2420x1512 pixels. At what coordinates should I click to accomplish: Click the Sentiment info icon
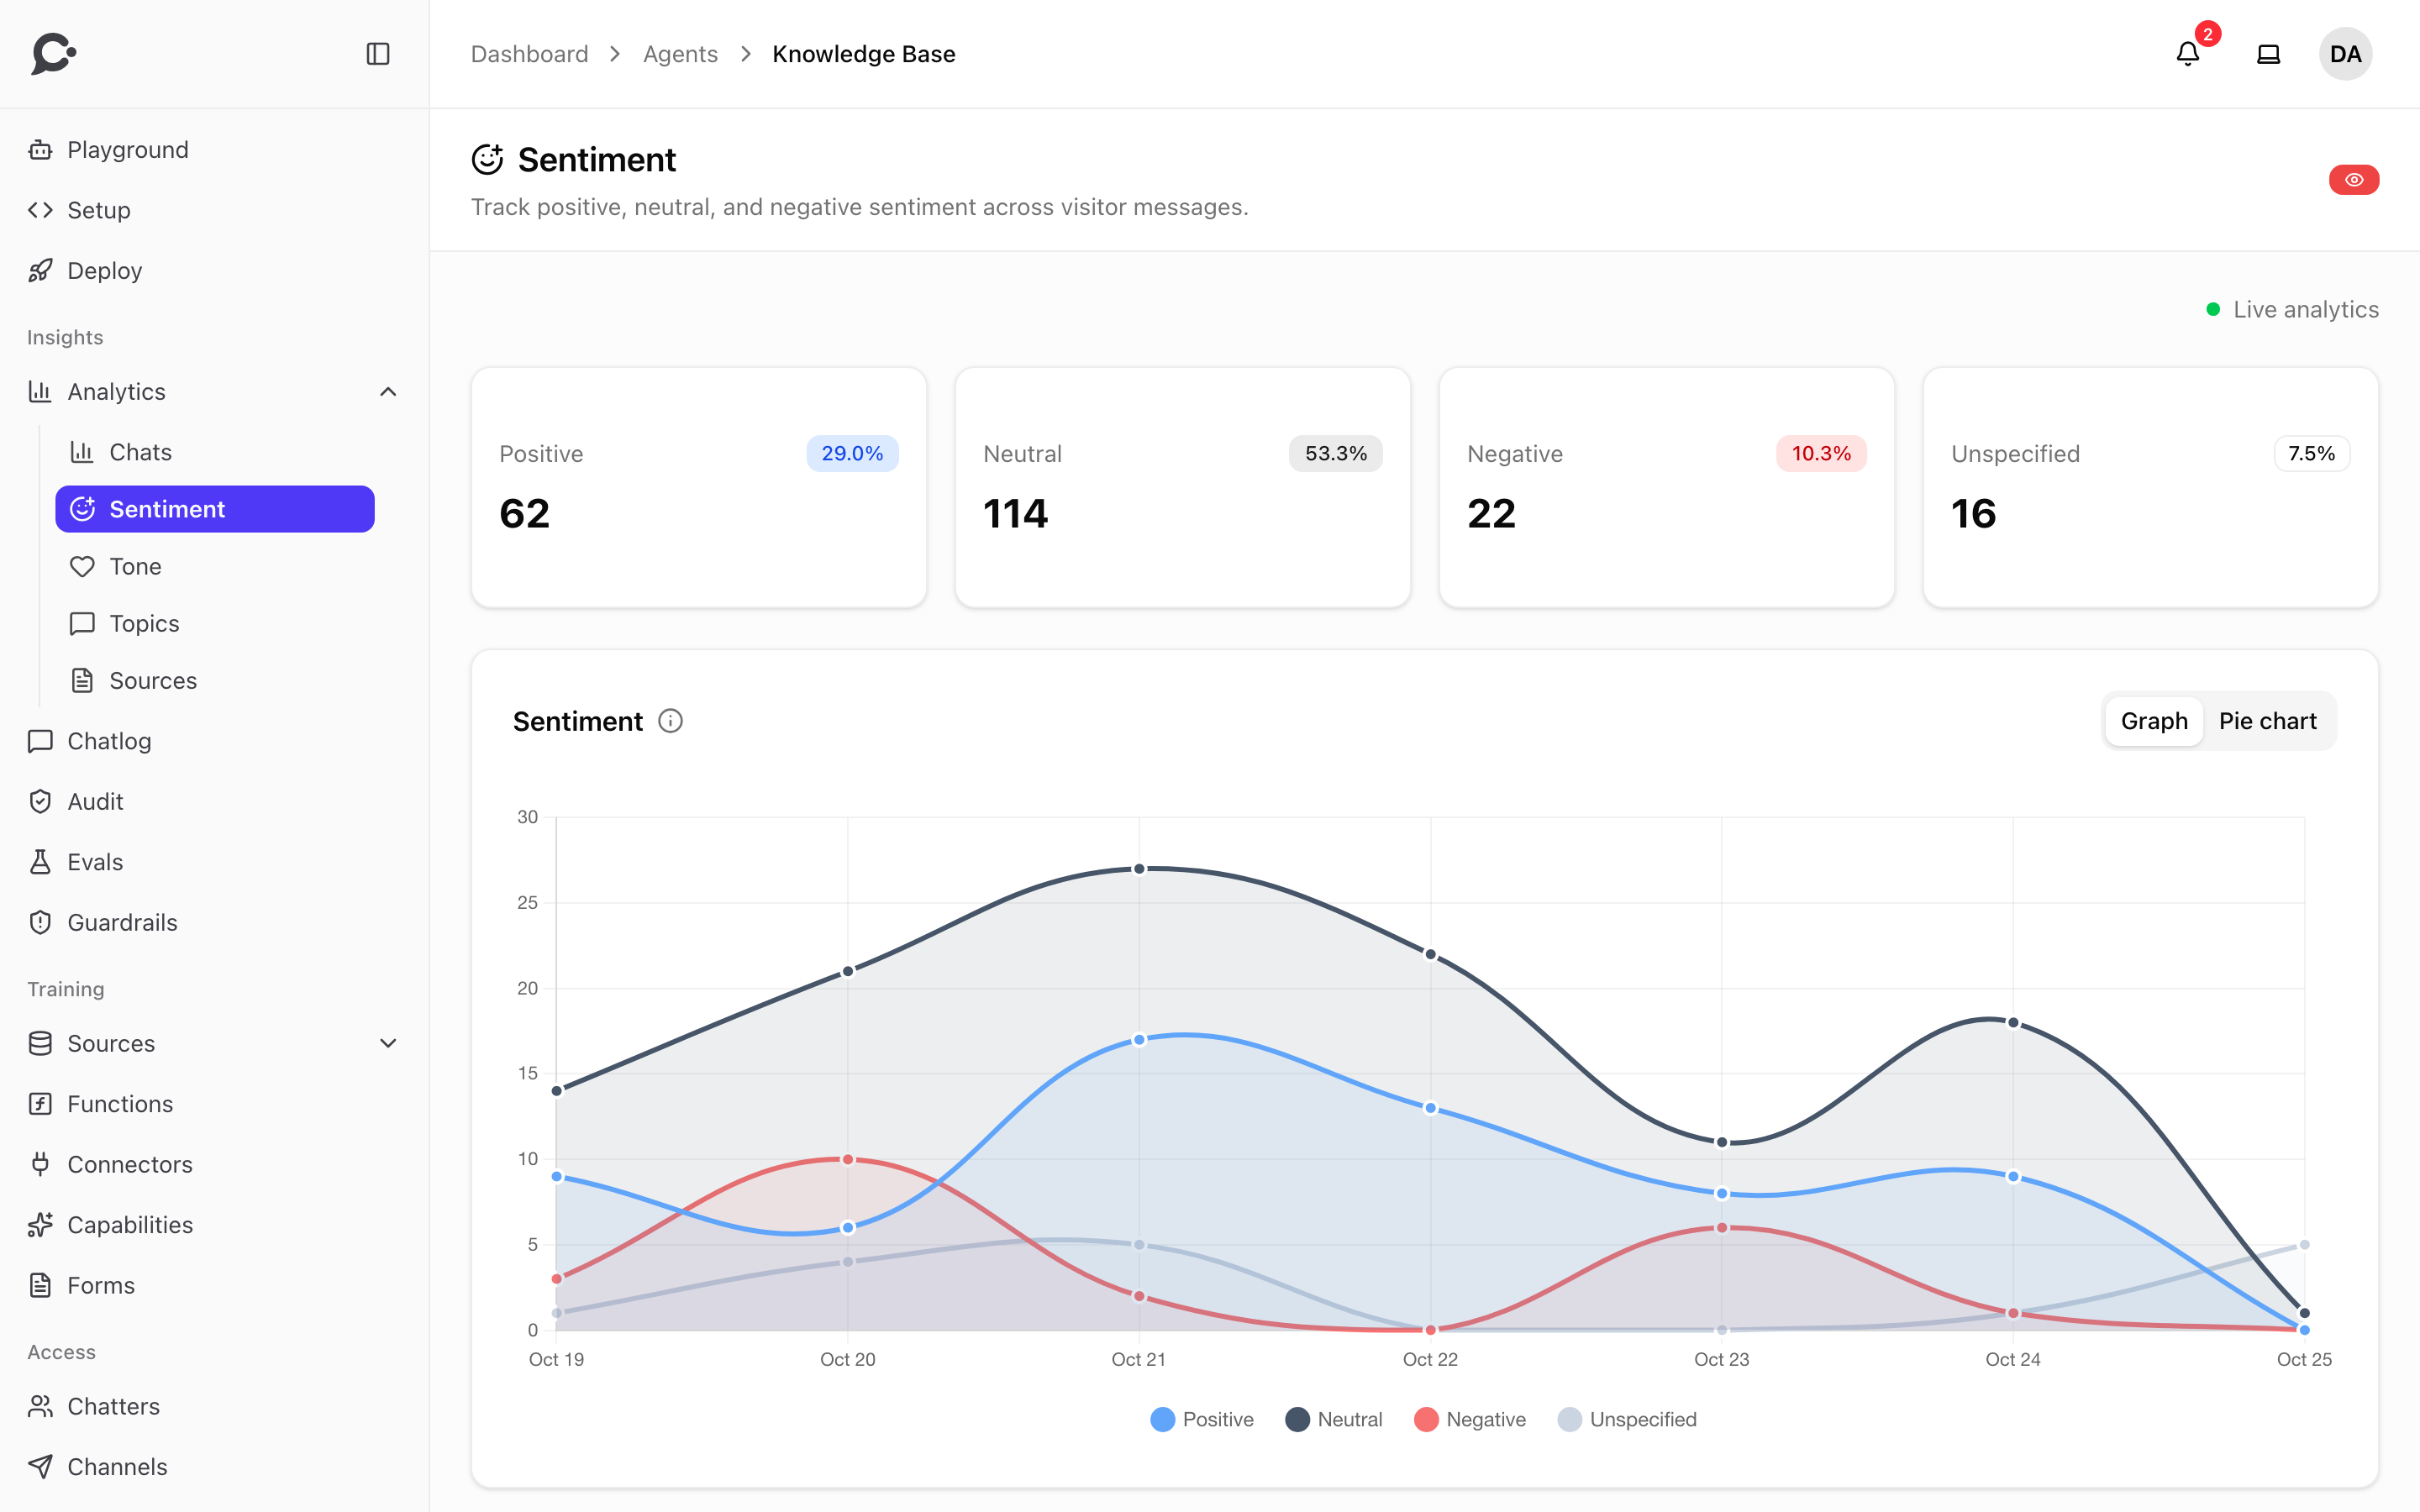click(671, 721)
